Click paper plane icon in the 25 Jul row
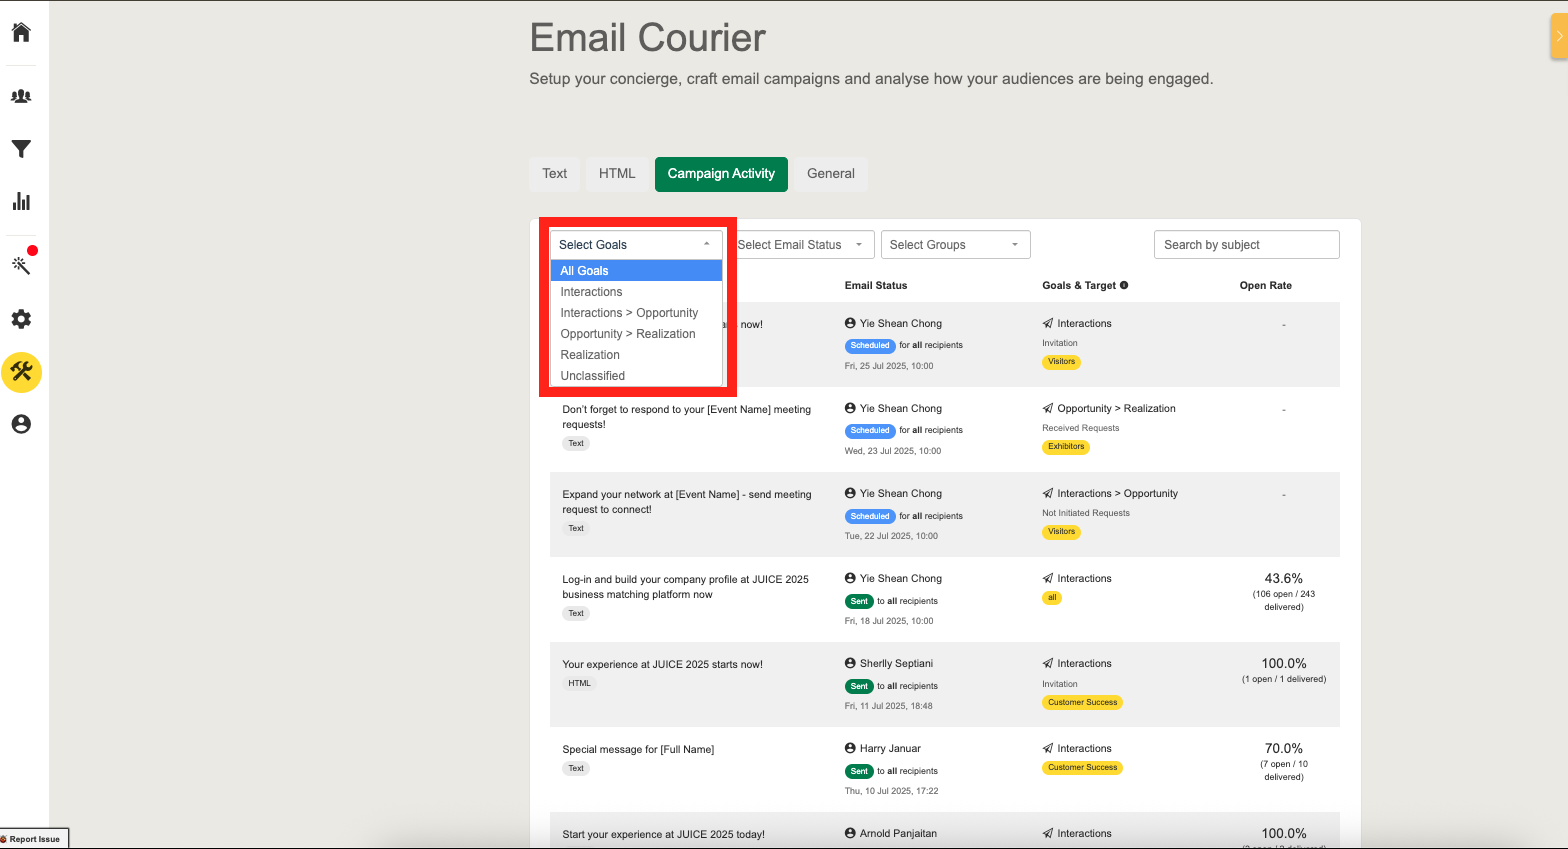 coord(1048,323)
